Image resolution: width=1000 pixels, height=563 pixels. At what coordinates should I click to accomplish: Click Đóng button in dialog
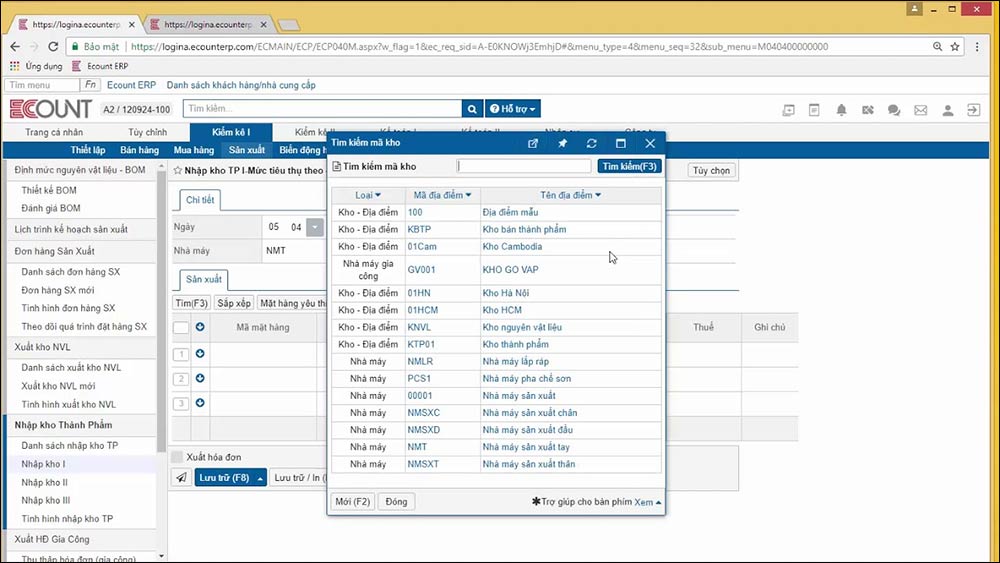tap(396, 502)
